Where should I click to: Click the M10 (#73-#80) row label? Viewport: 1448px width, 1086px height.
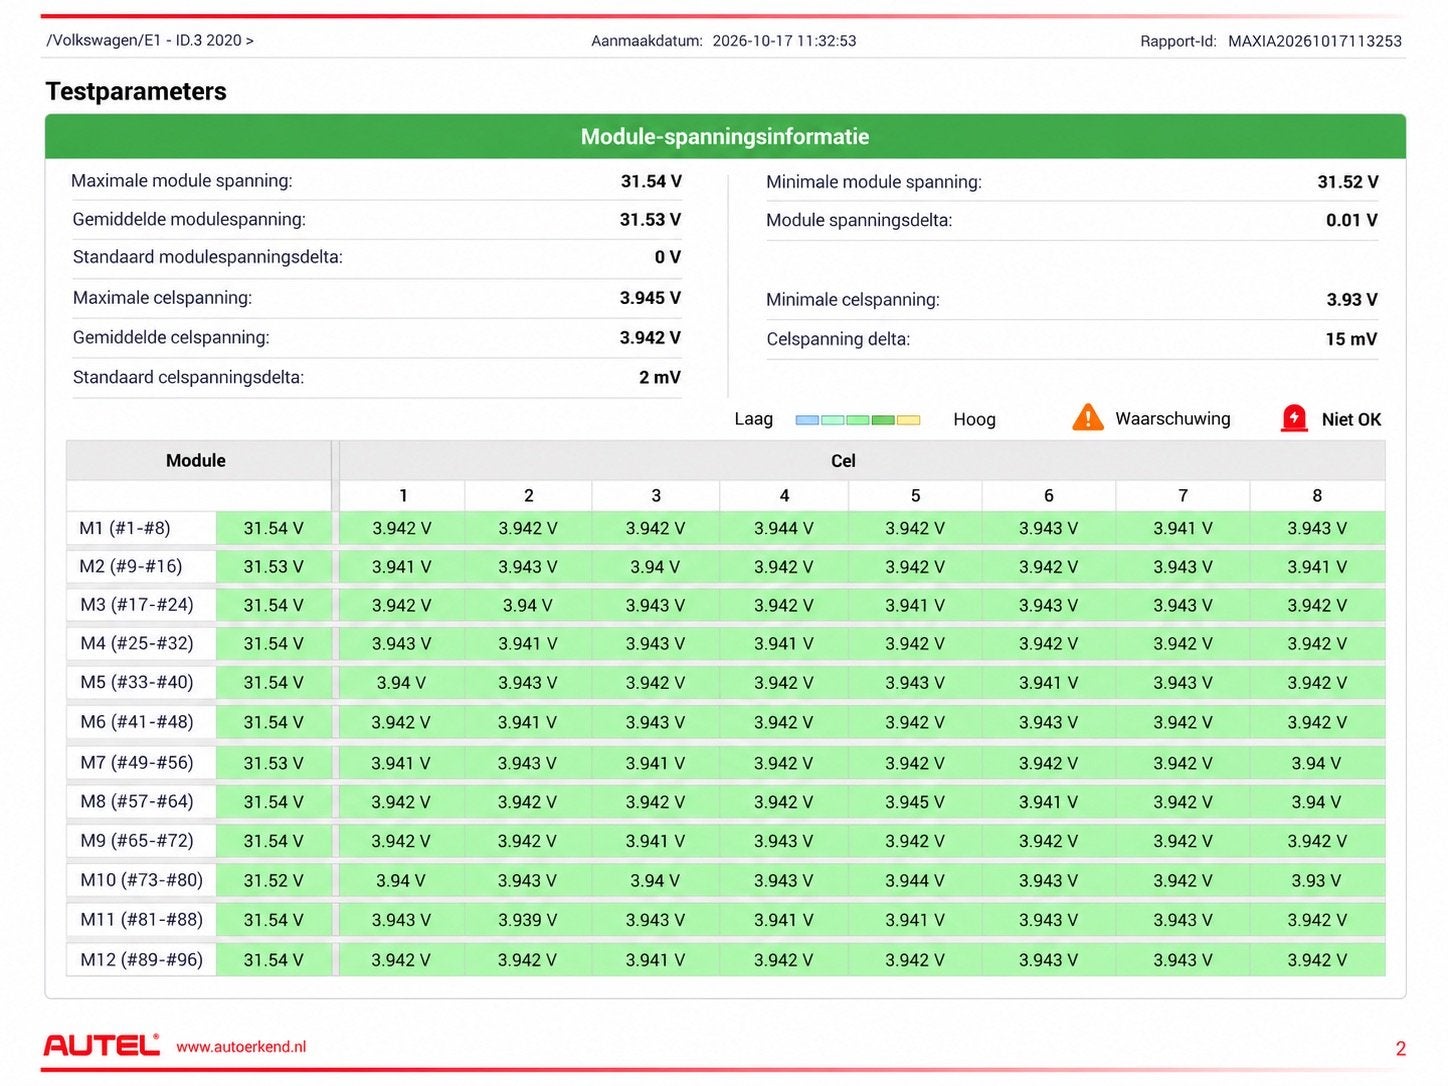click(141, 880)
